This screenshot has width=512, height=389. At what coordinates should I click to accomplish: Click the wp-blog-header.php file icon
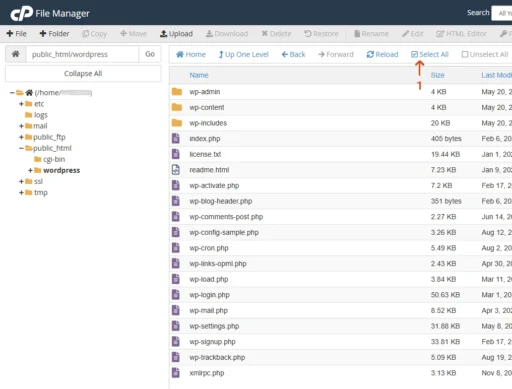click(176, 201)
